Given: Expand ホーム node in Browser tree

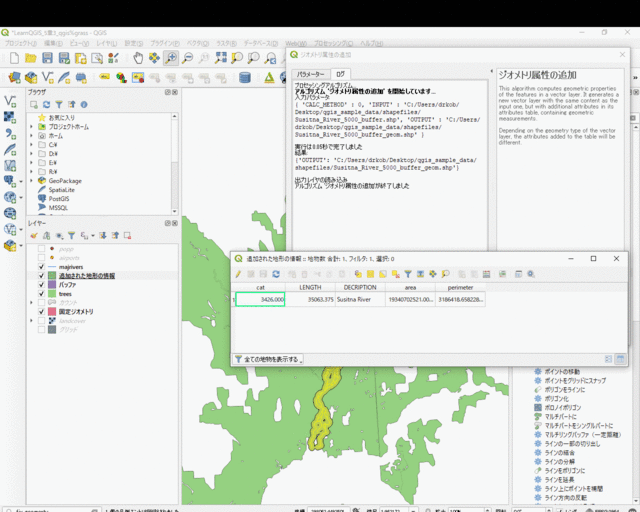Looking at the screenshot, I should pyautogui.click(x=31, y=136).
